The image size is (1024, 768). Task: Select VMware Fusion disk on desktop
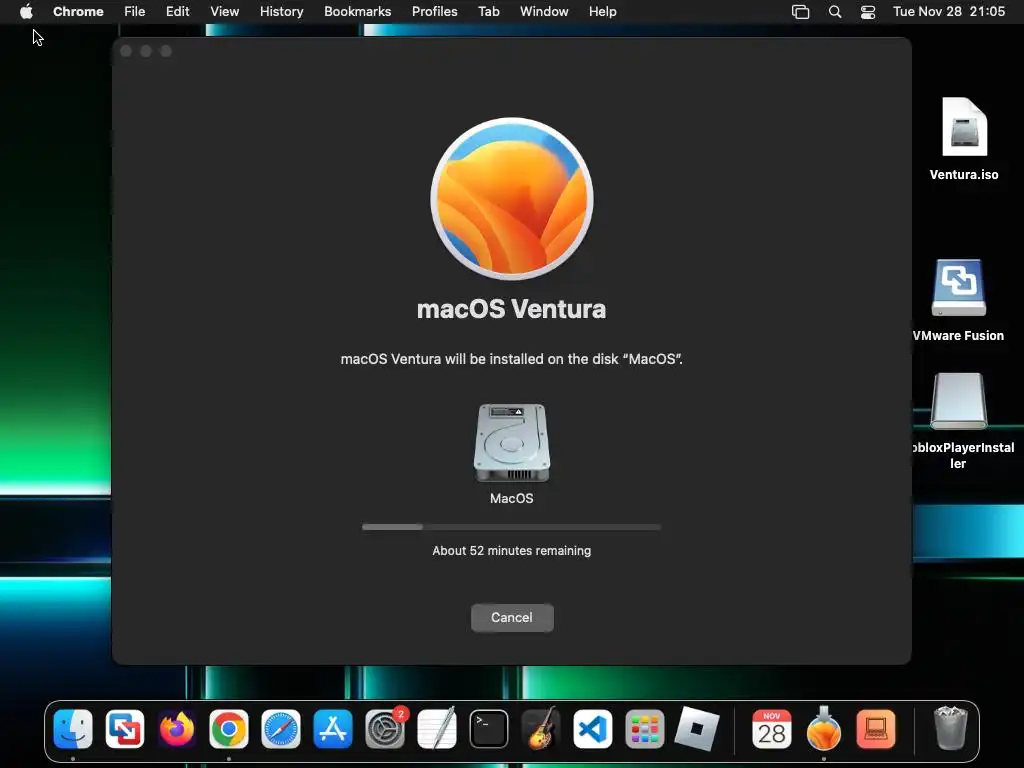pyautogui.click(x=959, y=300)
